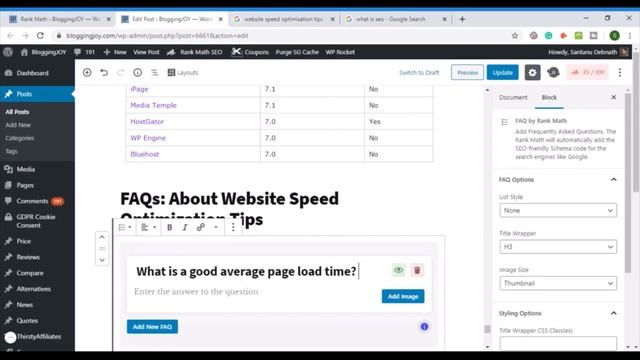Open GDPR Cookie Consent menu
The width and height of the screenshot is (640, 360).
(37, 221)
